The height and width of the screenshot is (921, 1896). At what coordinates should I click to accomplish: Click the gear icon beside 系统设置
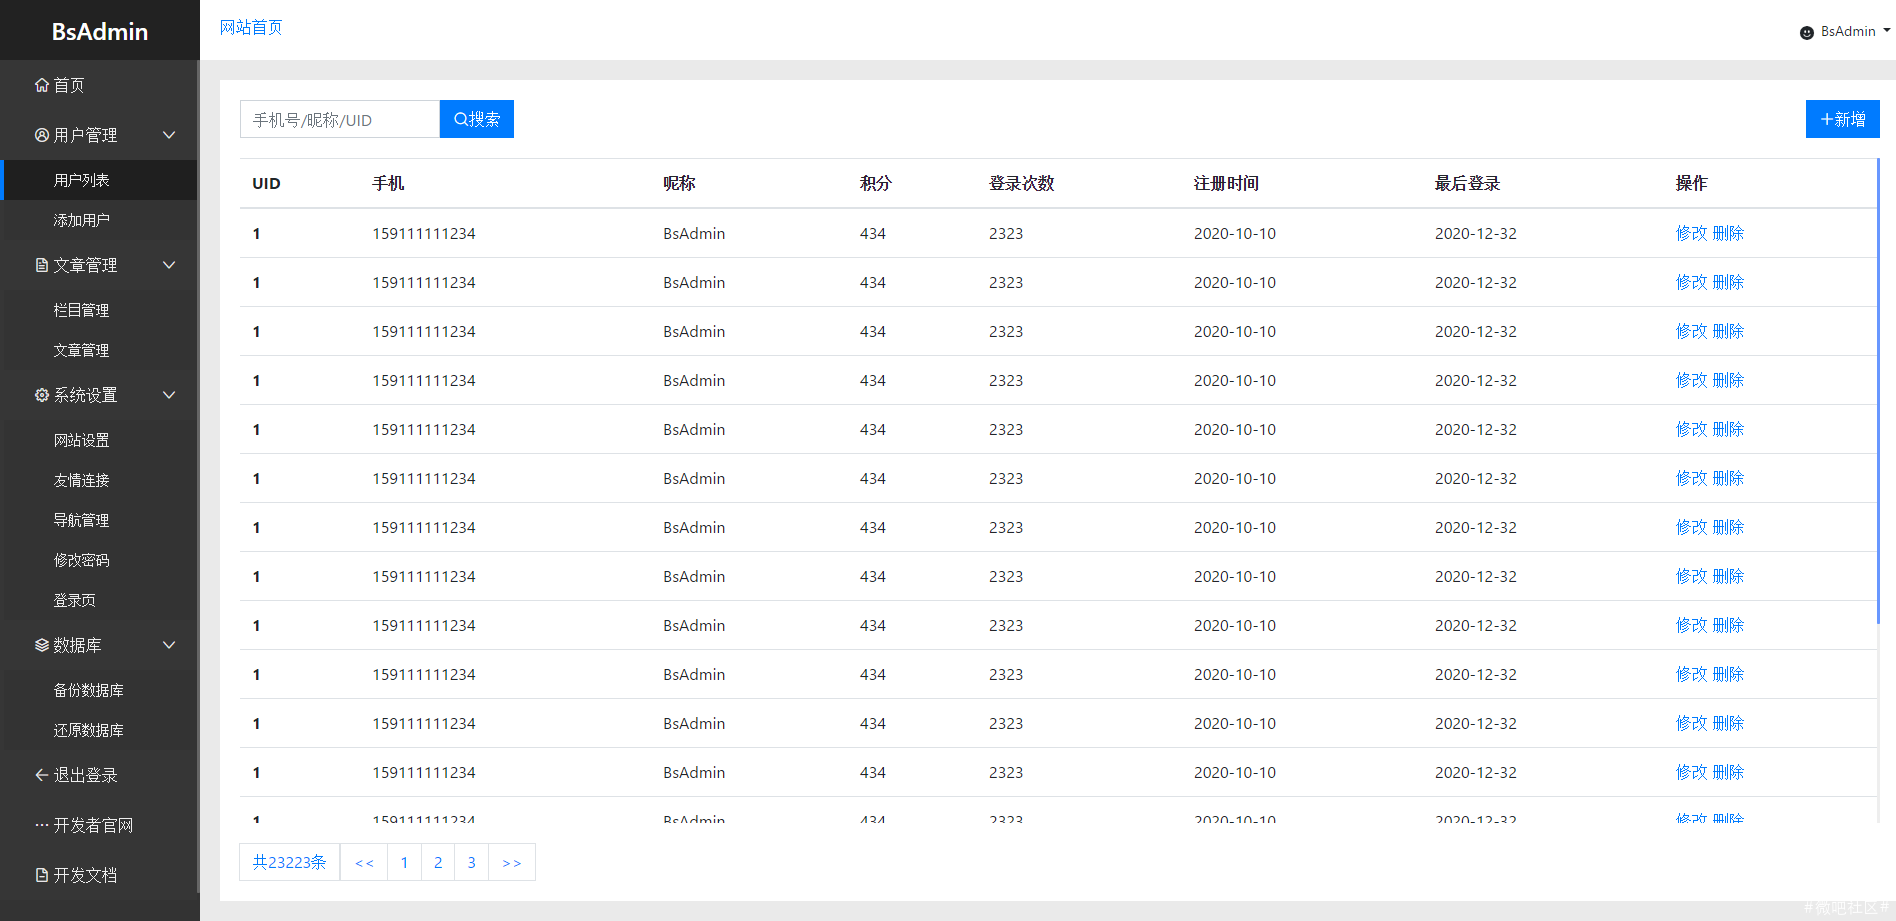pos(42,395)
